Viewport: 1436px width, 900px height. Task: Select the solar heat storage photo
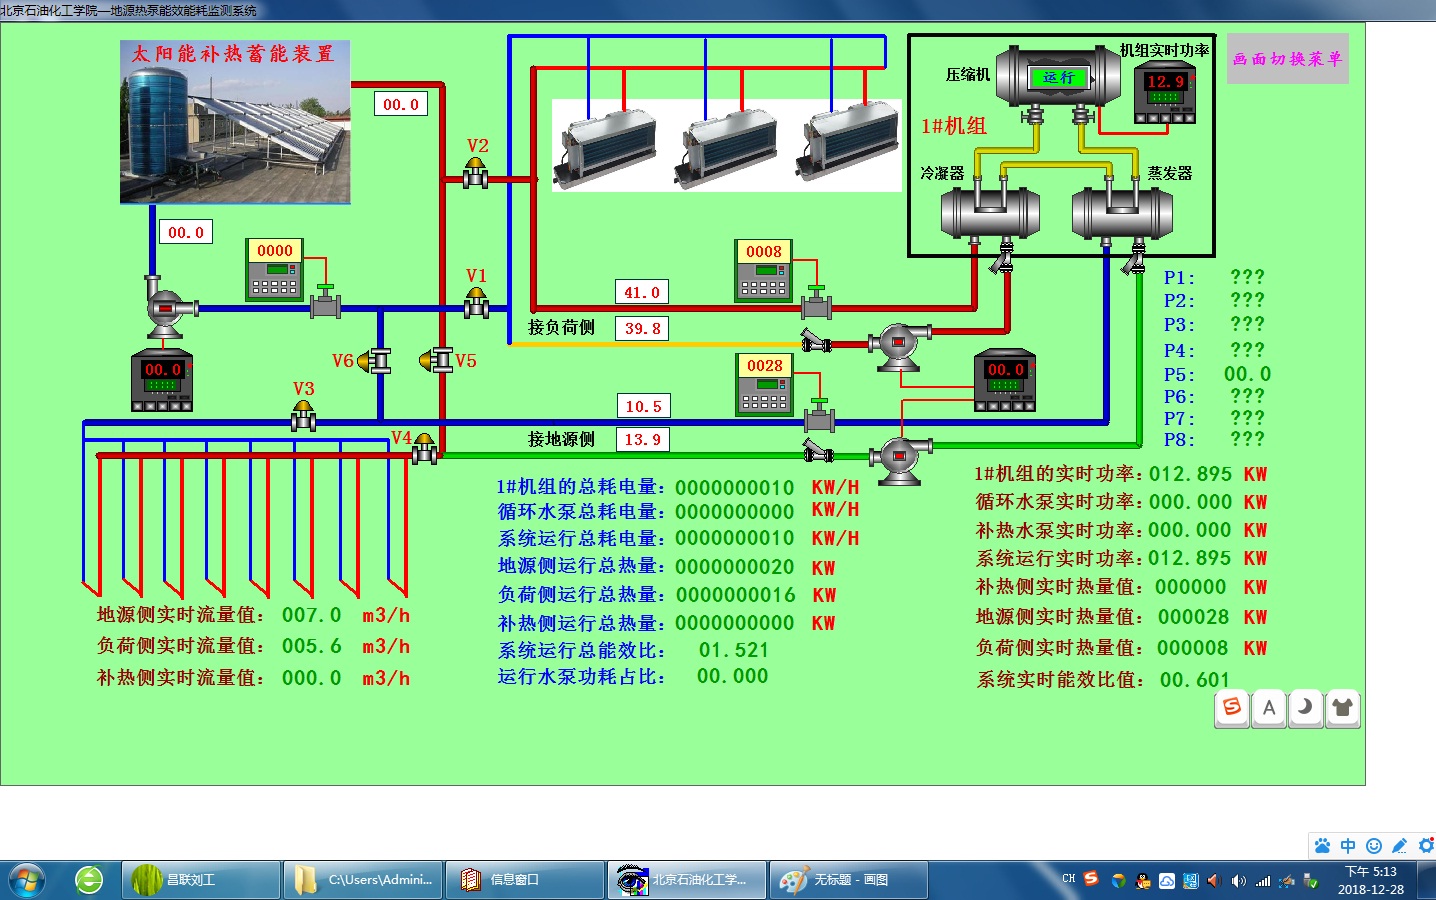tap(235, 122)
